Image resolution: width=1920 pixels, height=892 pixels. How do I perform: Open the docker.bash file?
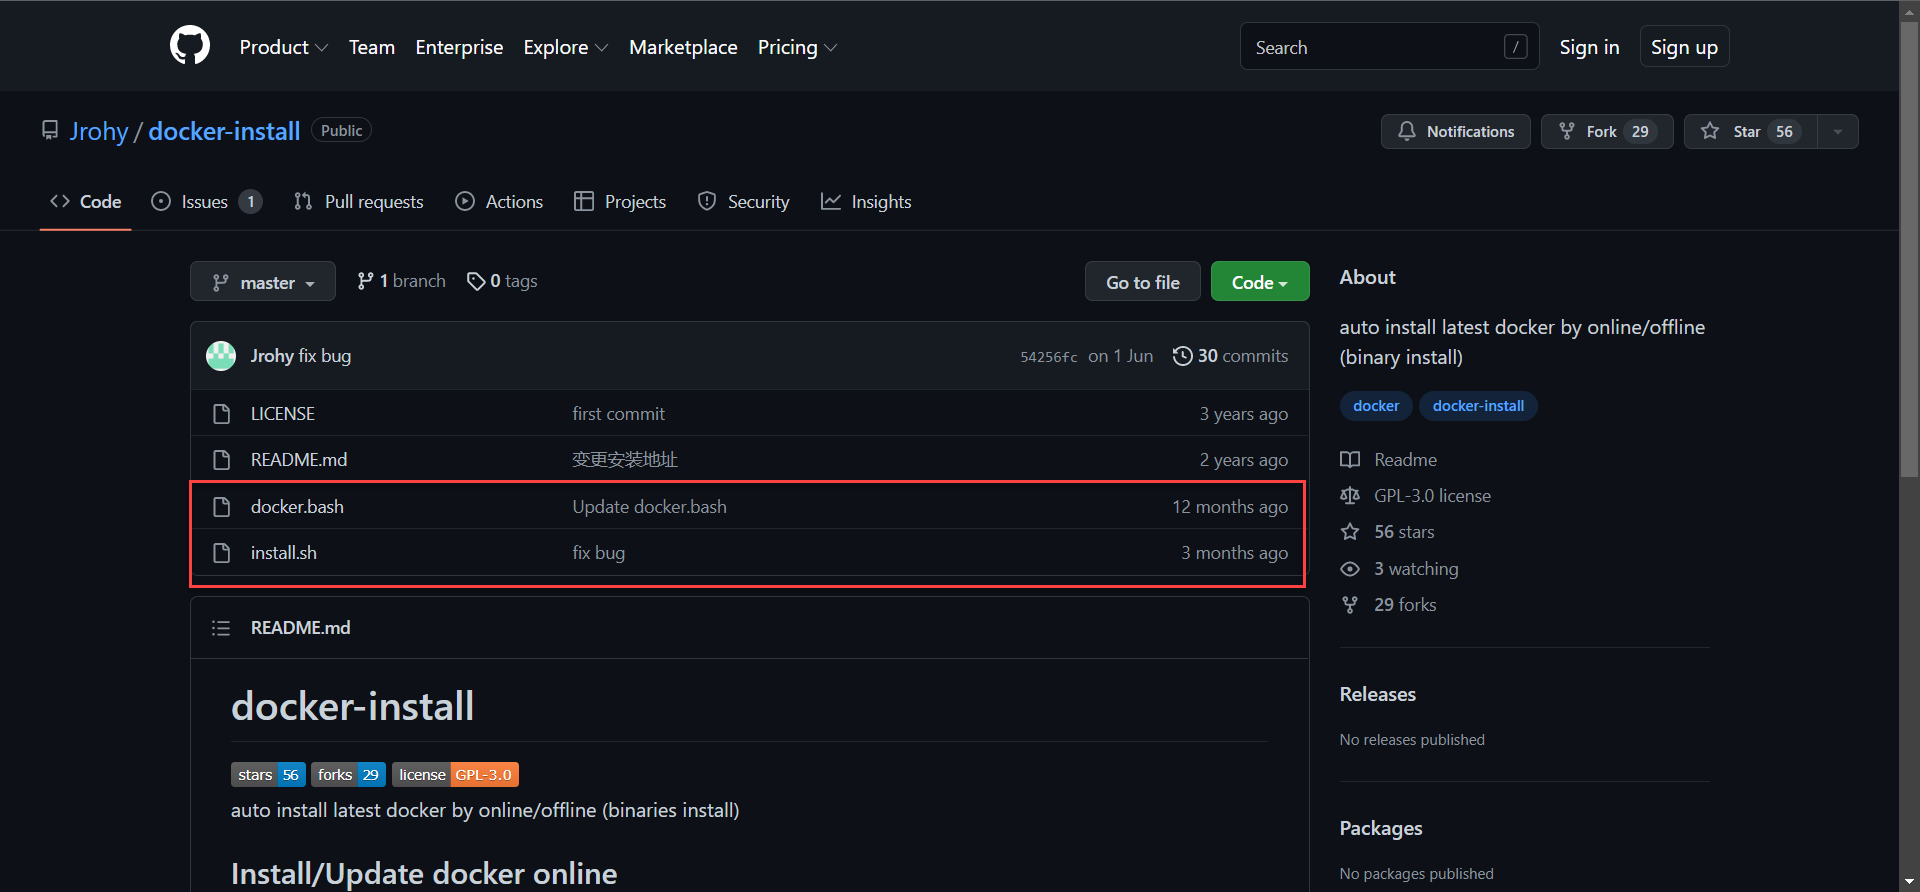297,507
